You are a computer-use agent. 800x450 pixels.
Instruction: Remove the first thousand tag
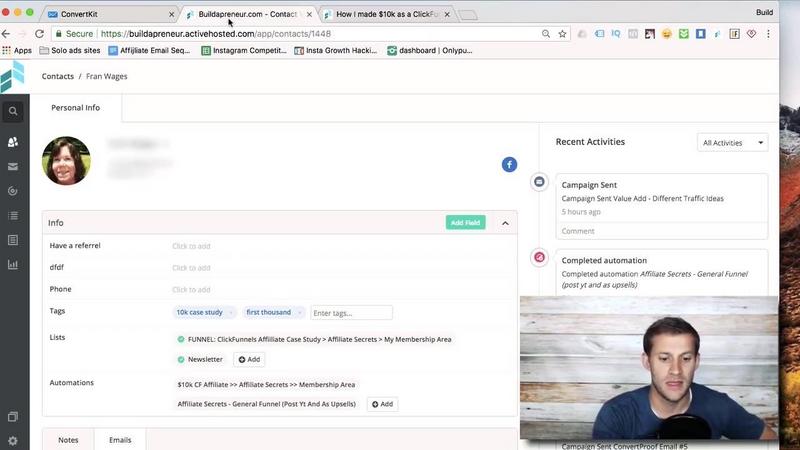299,312
